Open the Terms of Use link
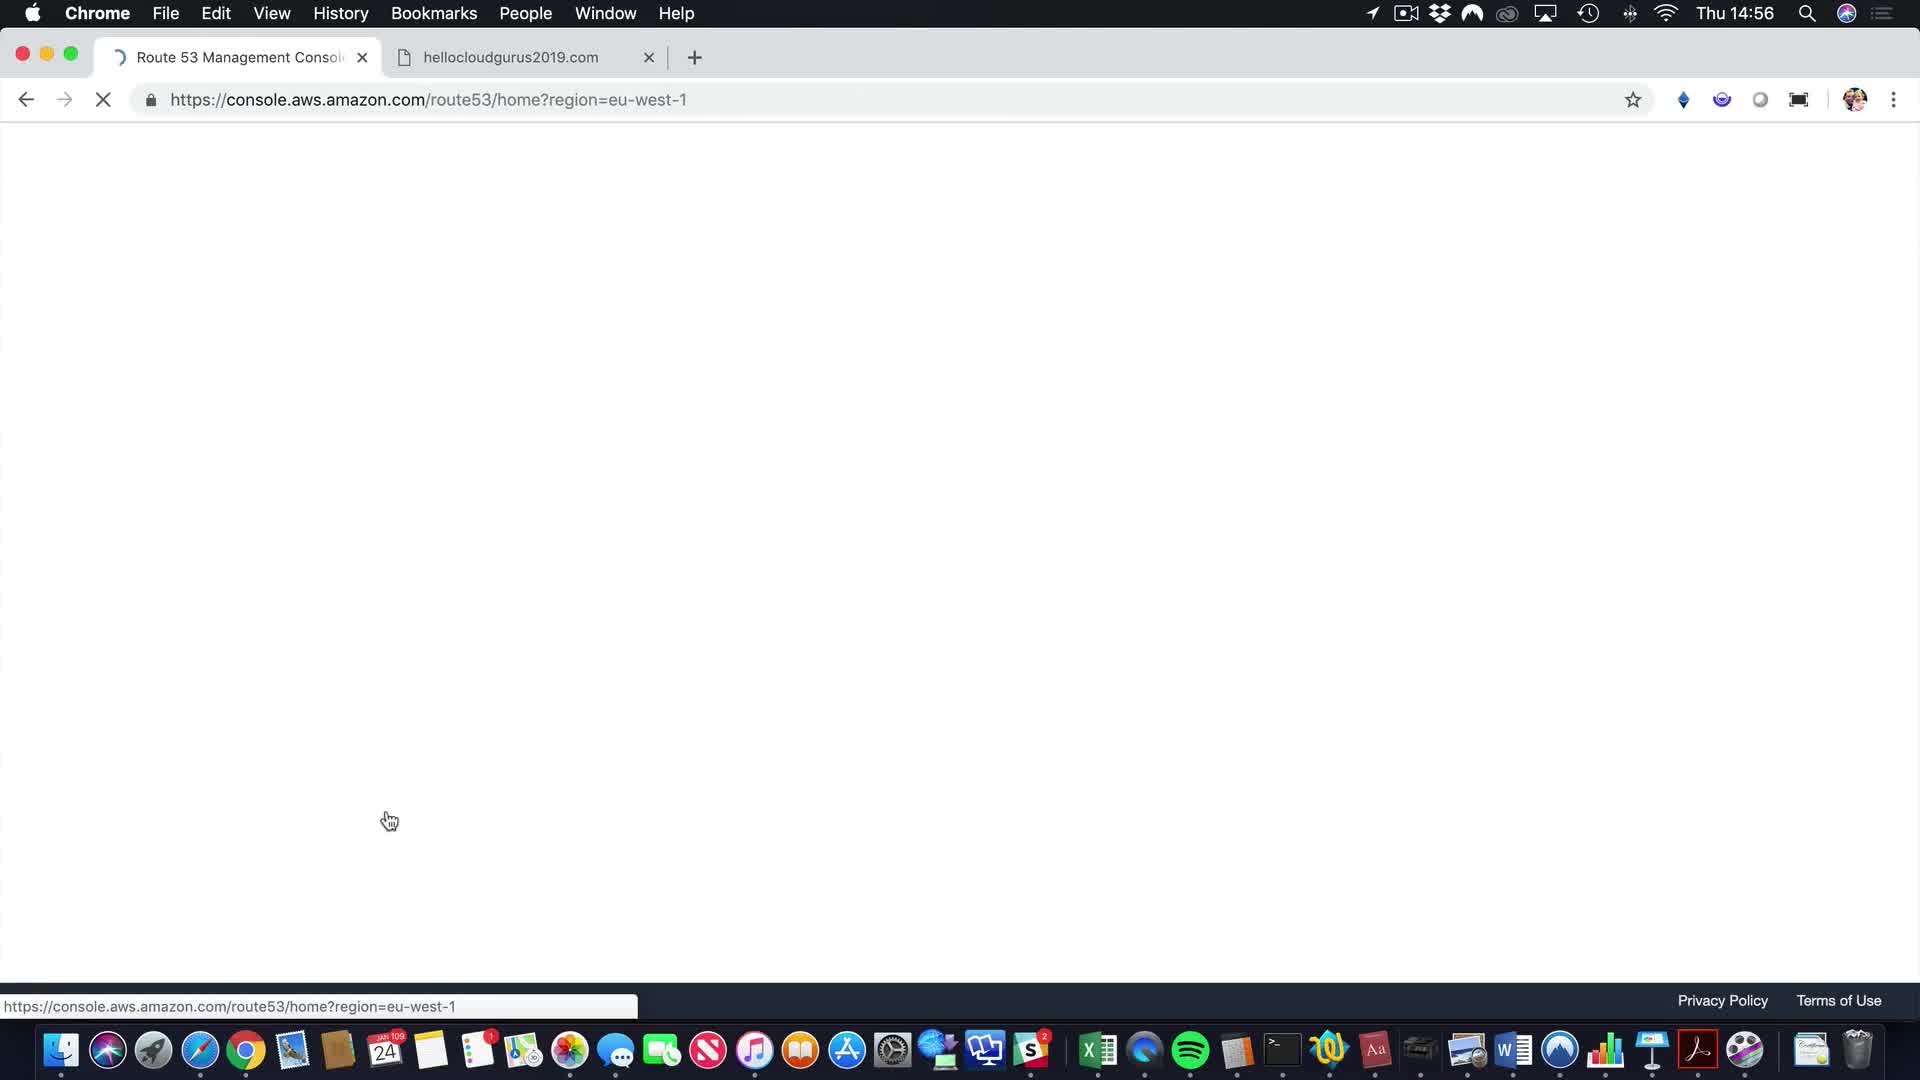The image size is (1920, 1080). 1838,1001
